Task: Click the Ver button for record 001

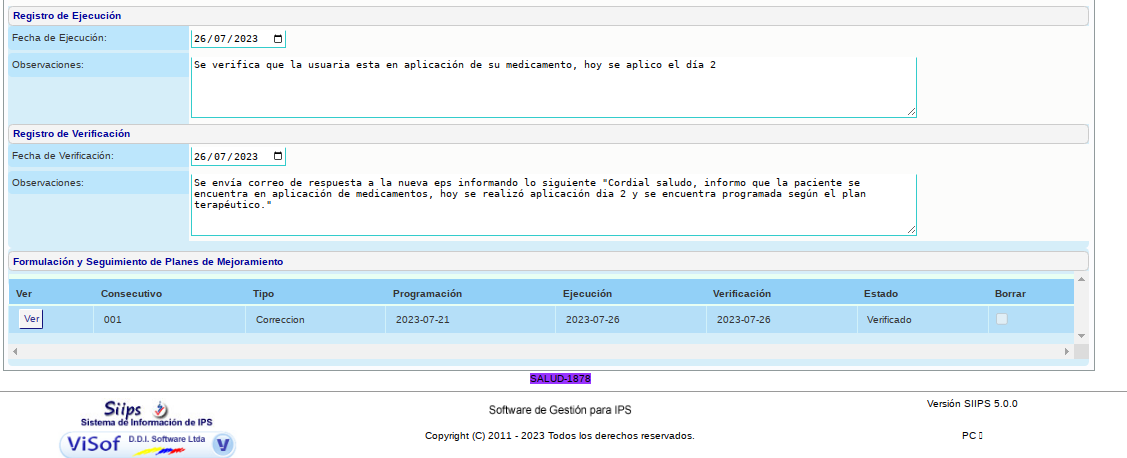Action: pyautogui.click(x=31, y=319)
